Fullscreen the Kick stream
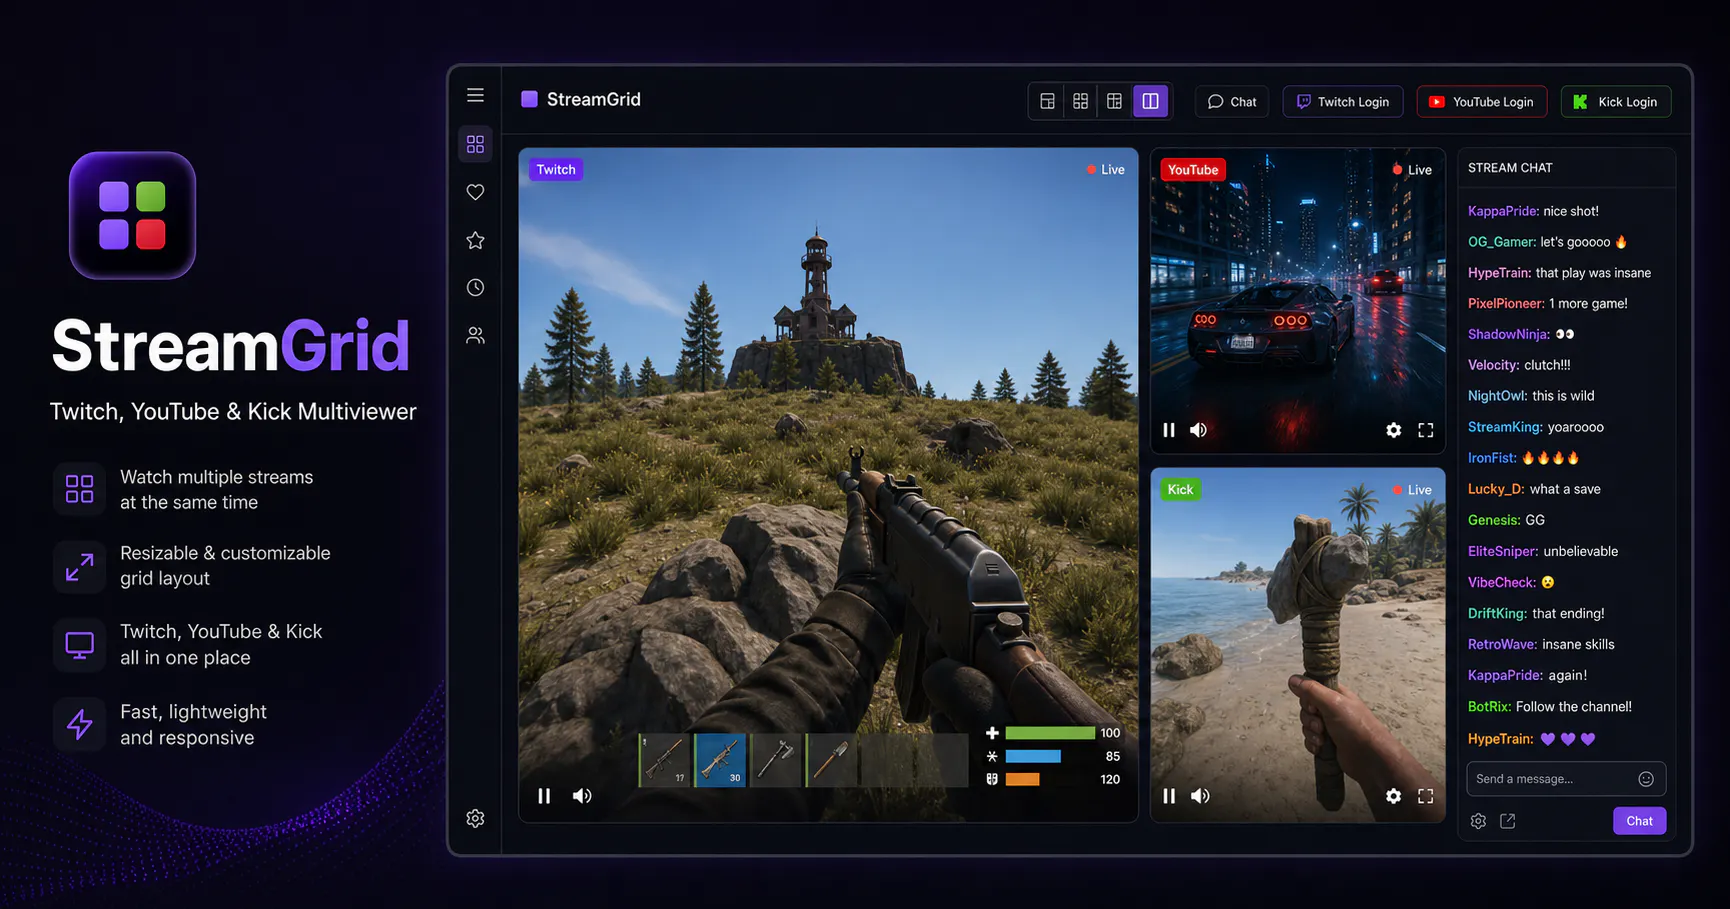The image size is (1730, 909). coord(1426,796)
